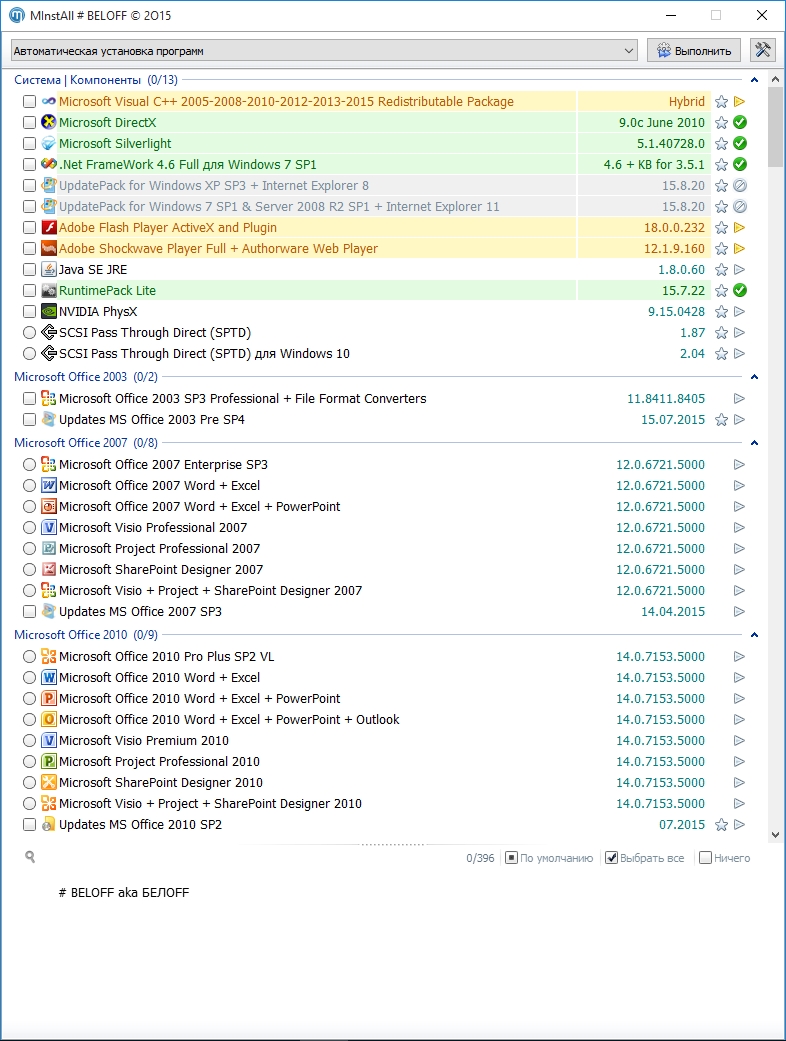Click the Hybrid version label
This screenshot has height=1041, width=786.
pos(686,102)
